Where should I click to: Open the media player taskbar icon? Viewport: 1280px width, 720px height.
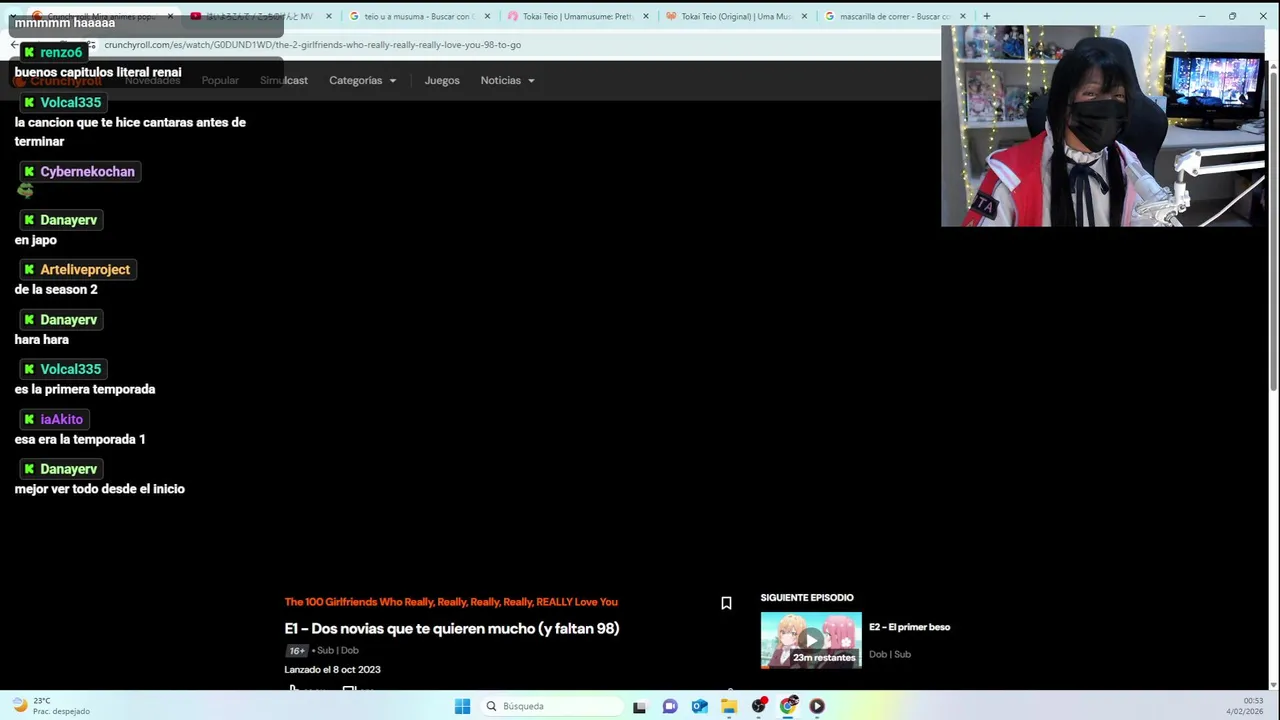pyautogui.click(x=817, y=706)
